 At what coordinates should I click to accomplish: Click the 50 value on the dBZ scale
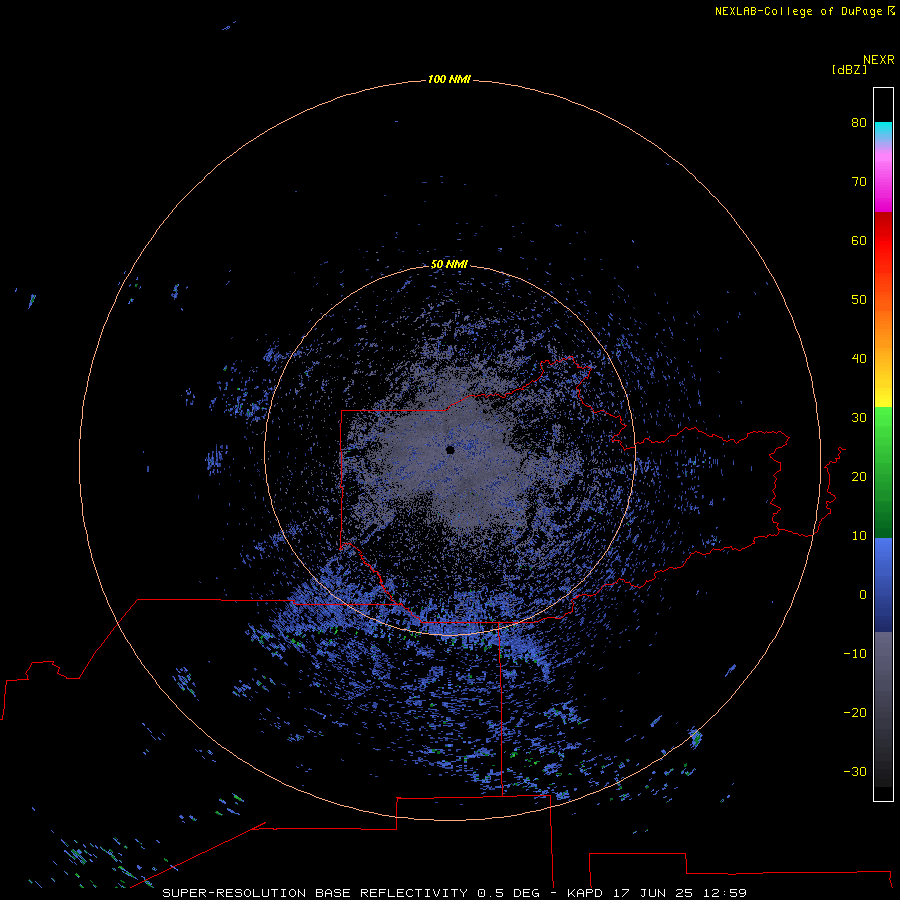pyautogui.click(x=859, y=300)
